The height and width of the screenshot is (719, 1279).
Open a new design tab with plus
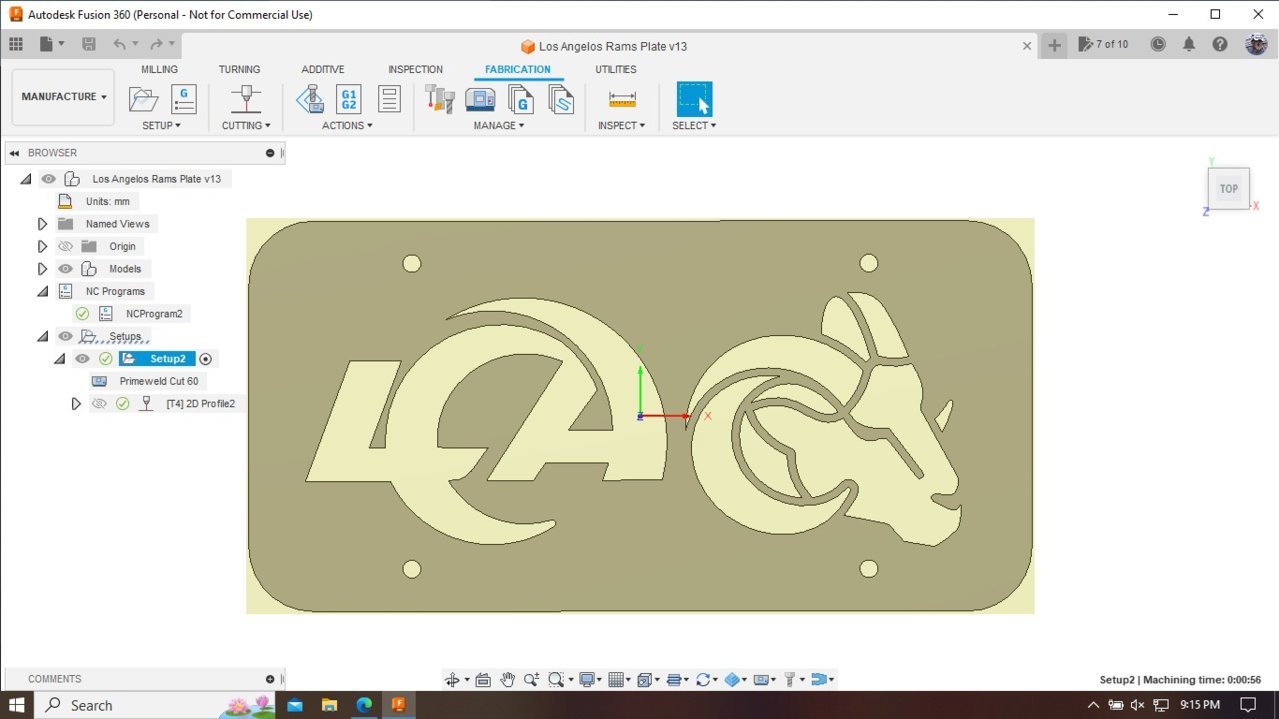pyautogui.click(x=1054, y=45)
